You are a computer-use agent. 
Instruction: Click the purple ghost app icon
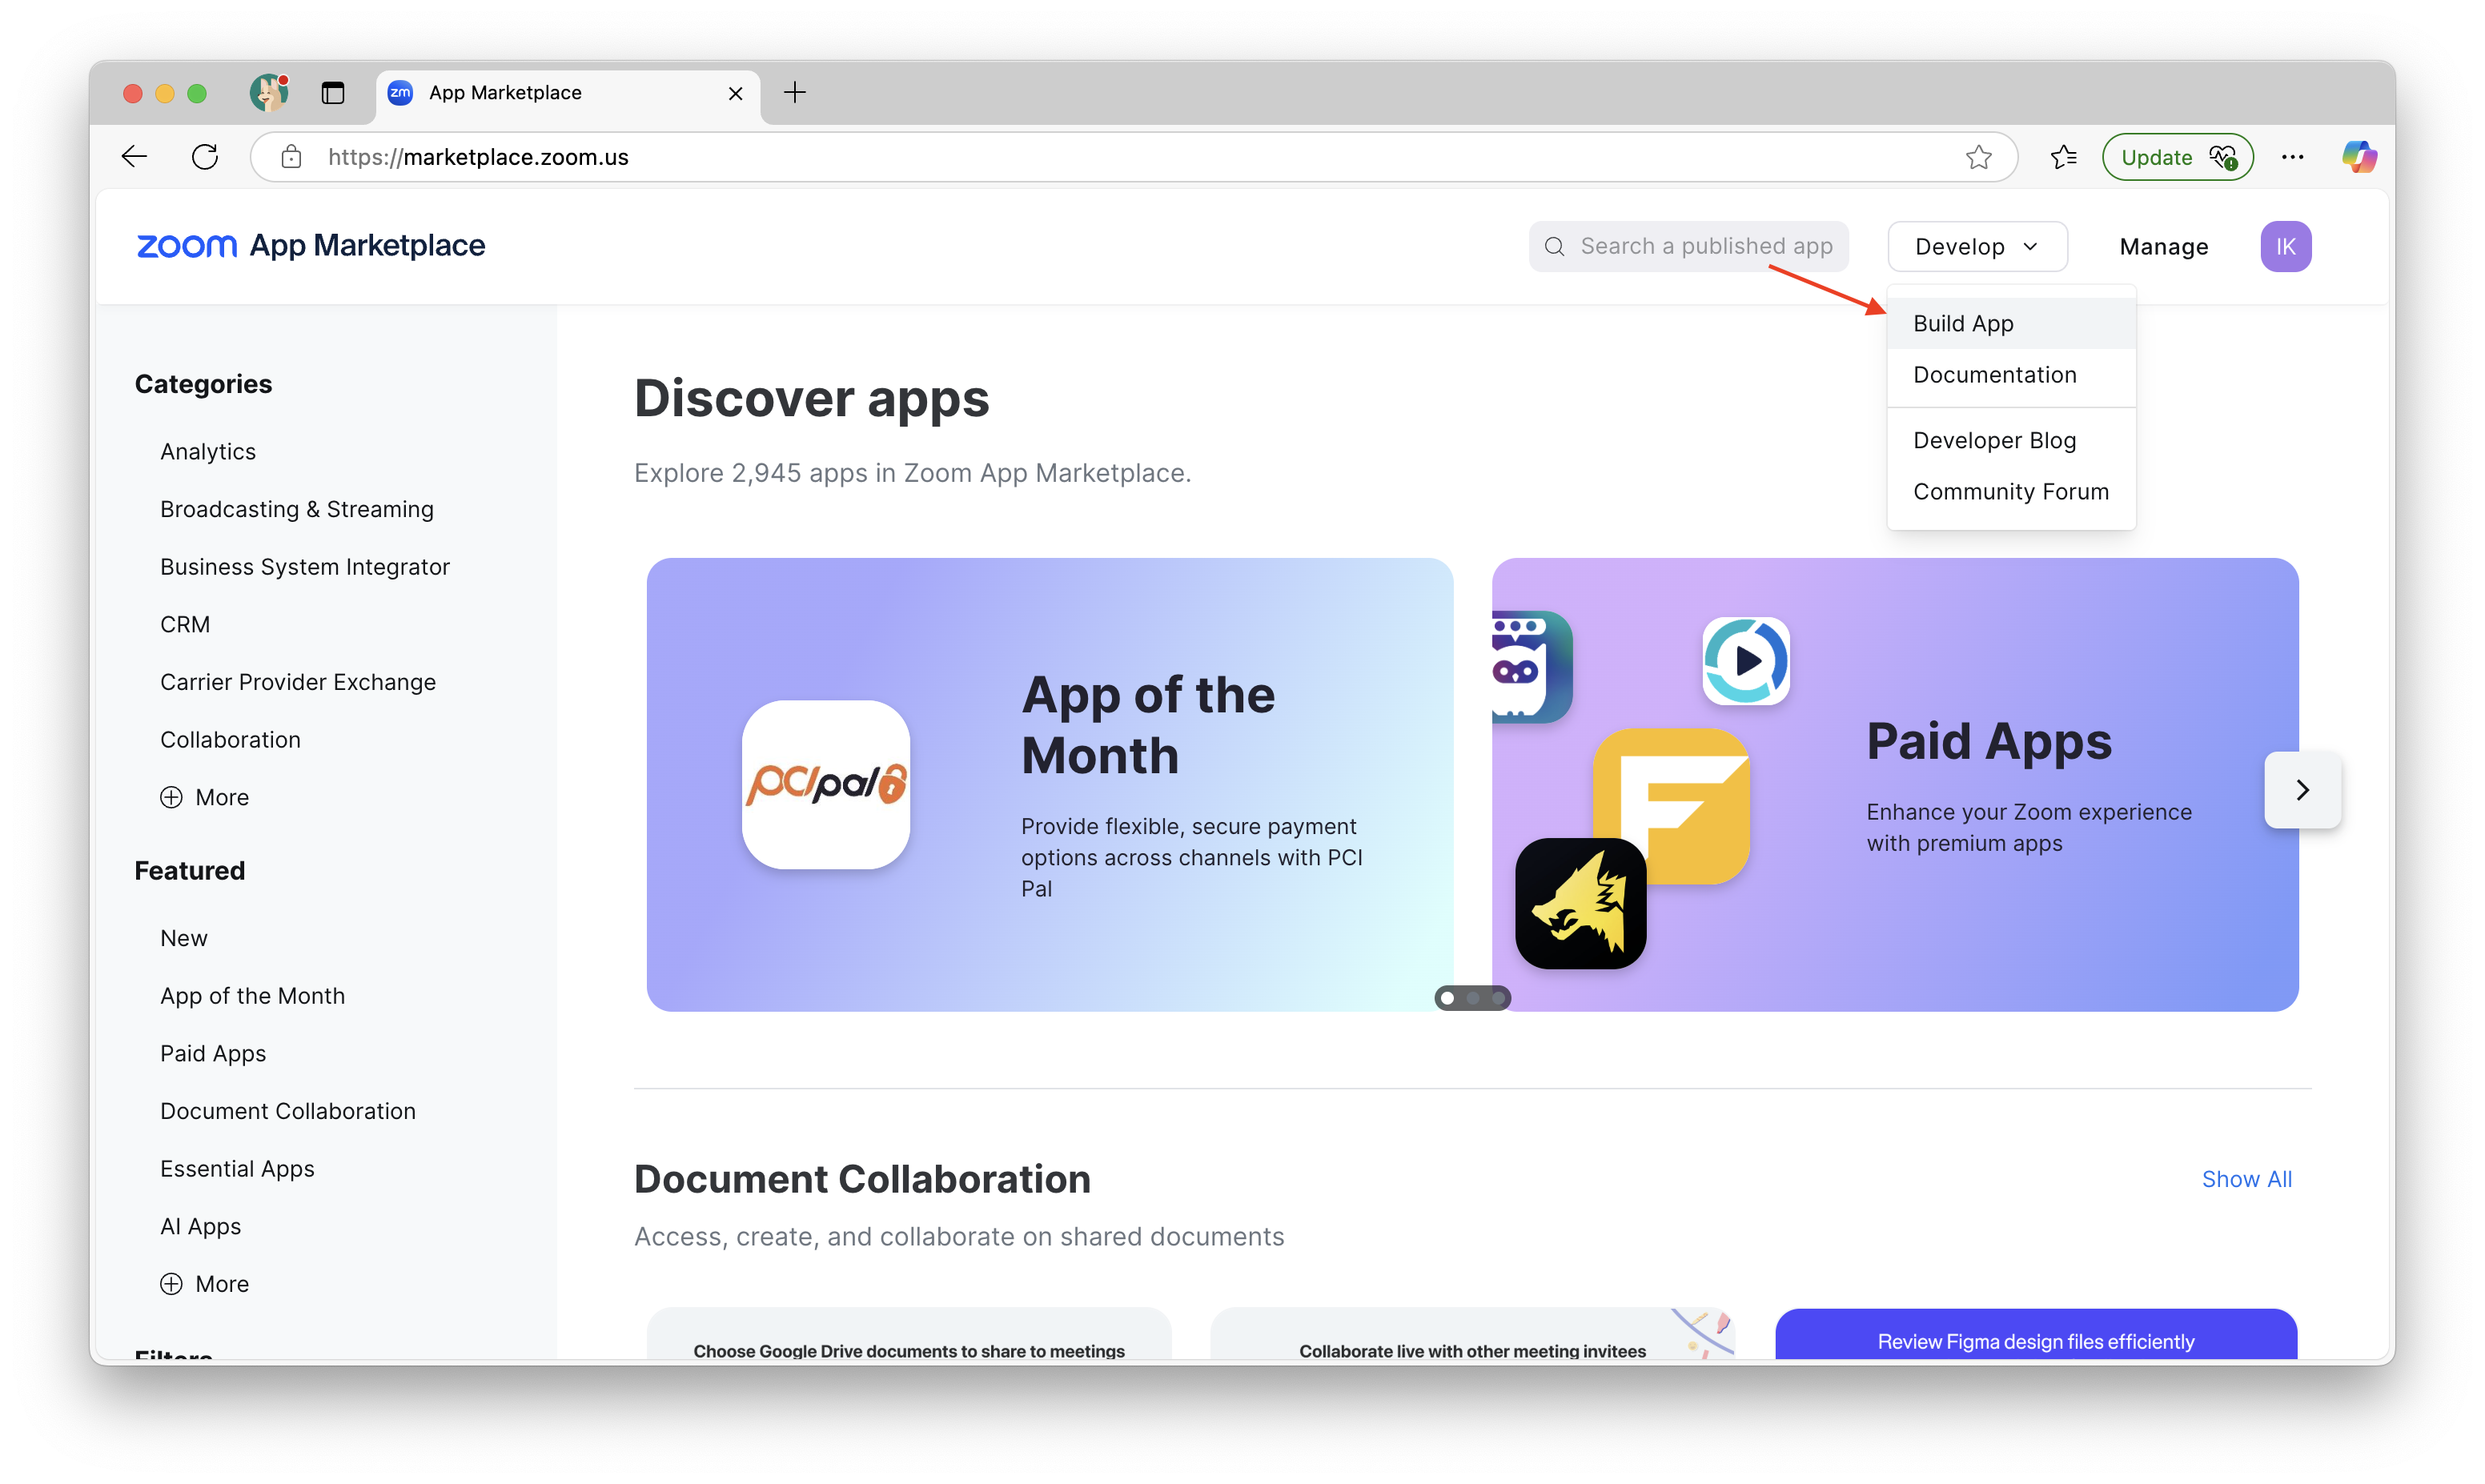1532,667
